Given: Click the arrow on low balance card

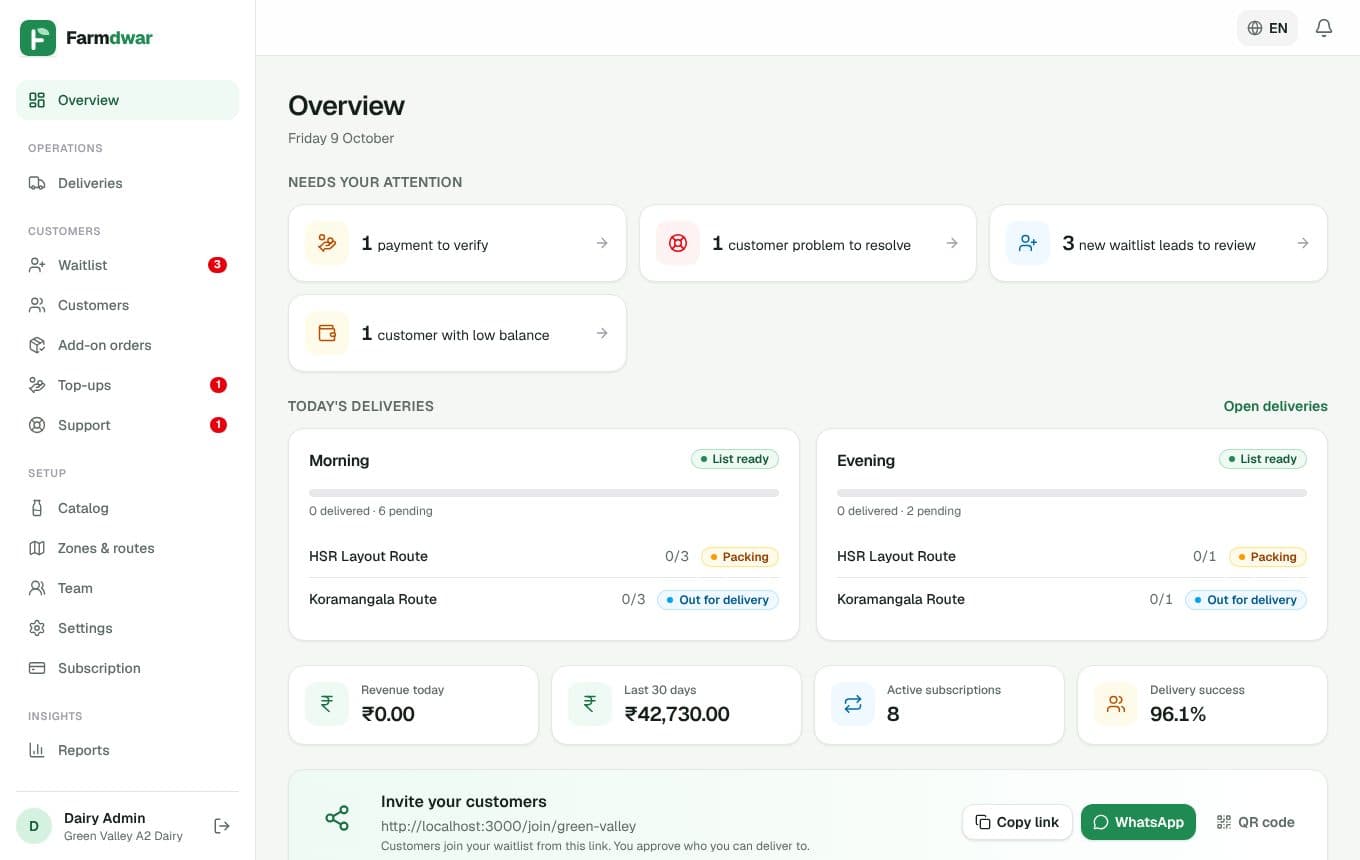Looking at the screenshot, I should tap(602, 333).
